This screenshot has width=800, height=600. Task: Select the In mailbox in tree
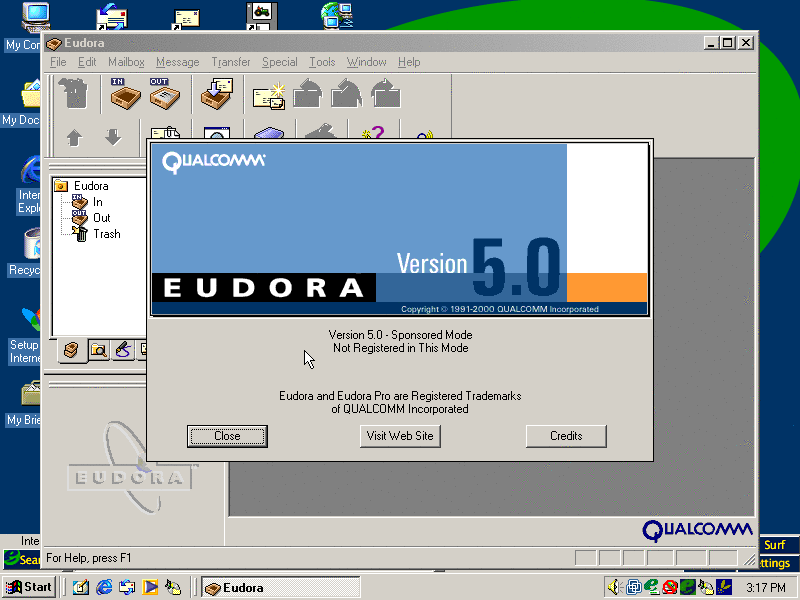(x=97, y=202)
